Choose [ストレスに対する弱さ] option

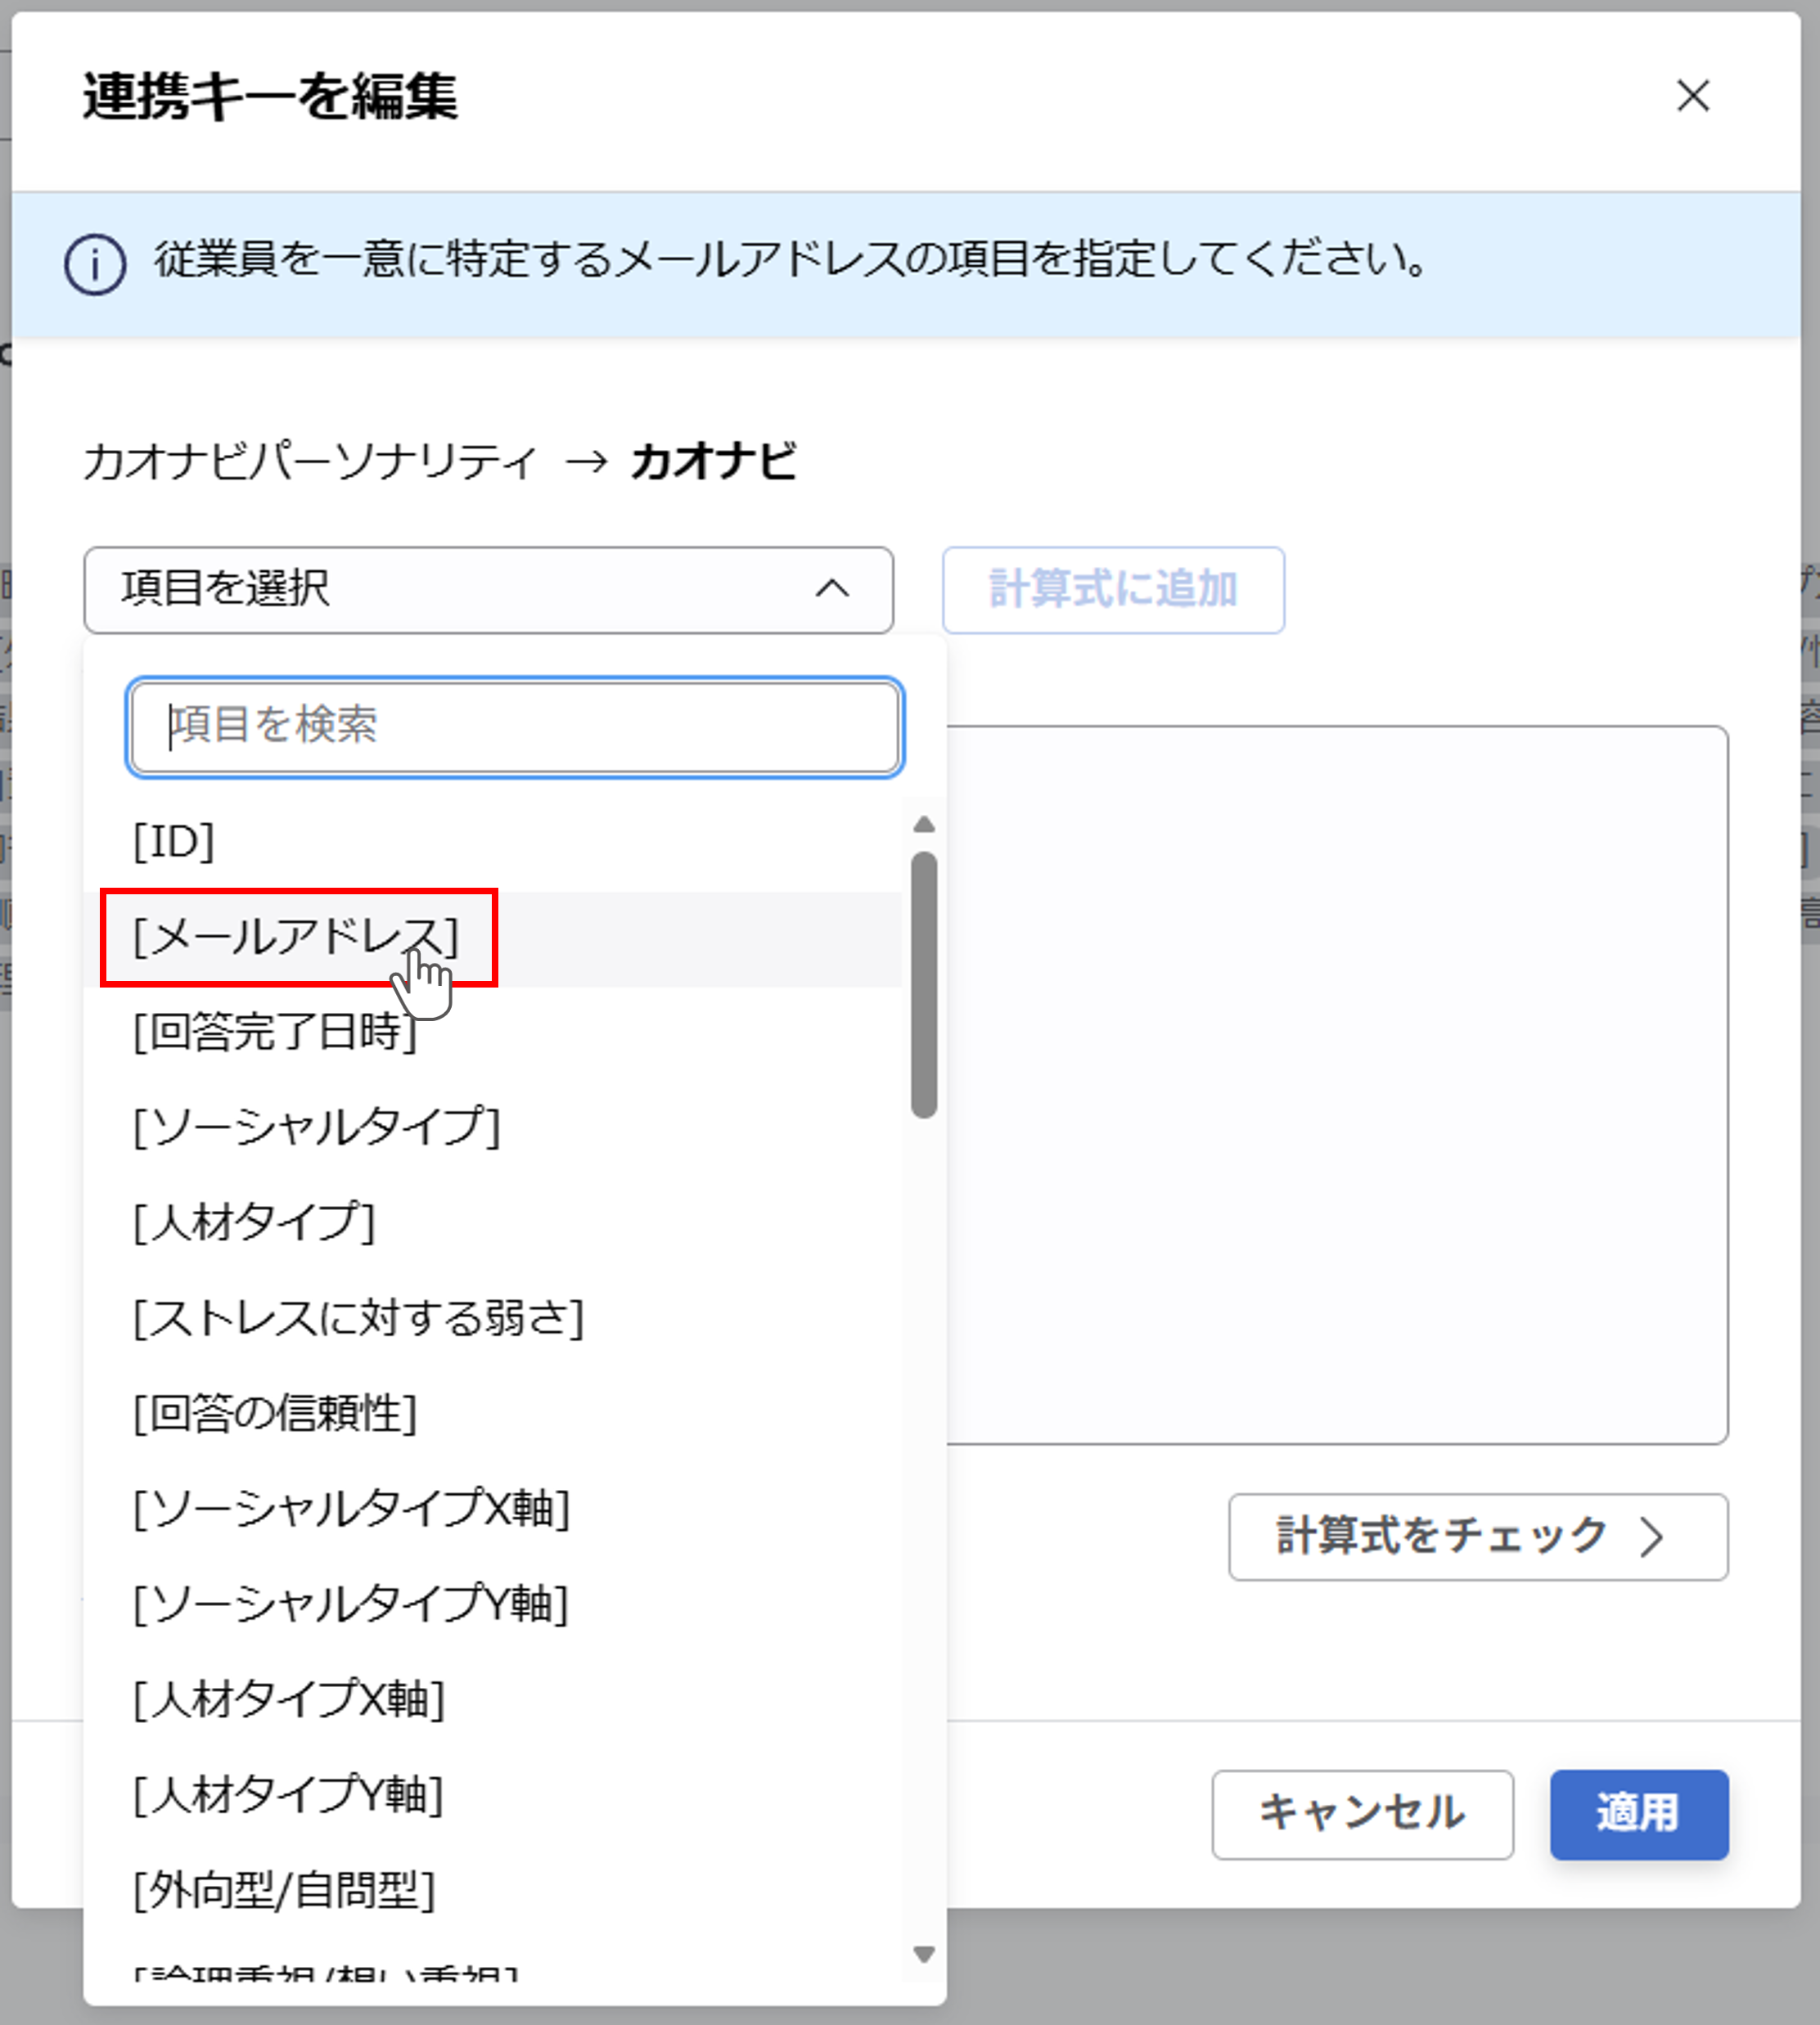tap(492, 1319)
